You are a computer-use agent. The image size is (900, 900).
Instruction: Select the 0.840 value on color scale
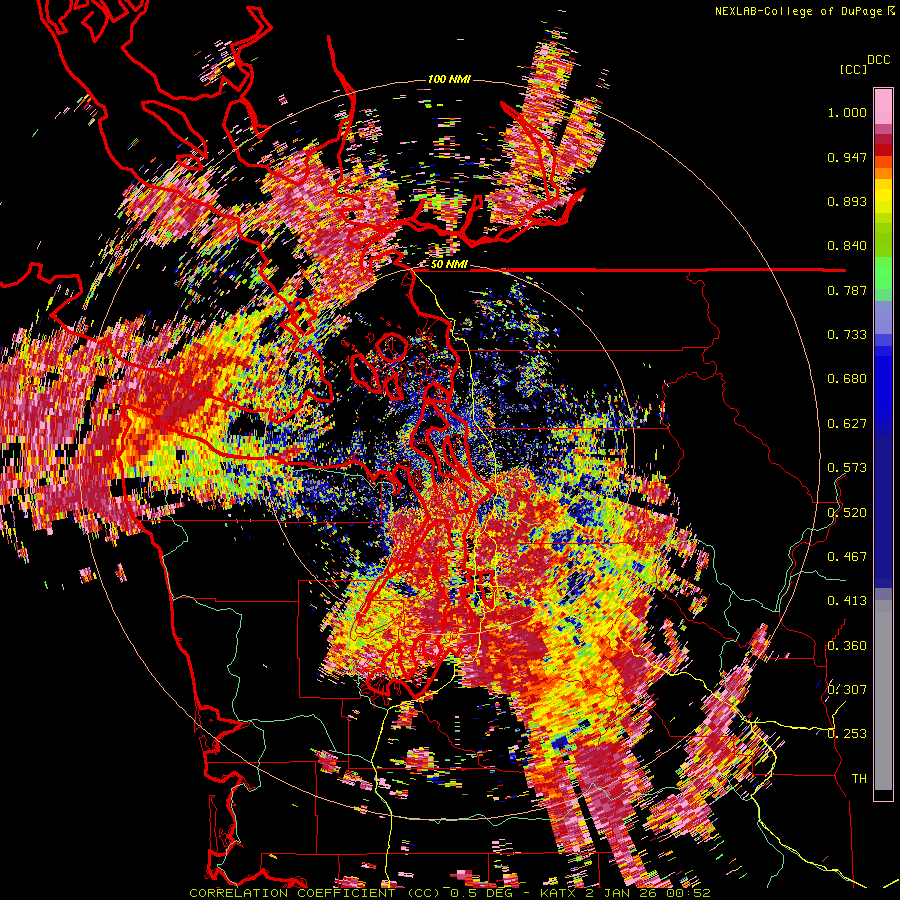[x=847, y=246]
